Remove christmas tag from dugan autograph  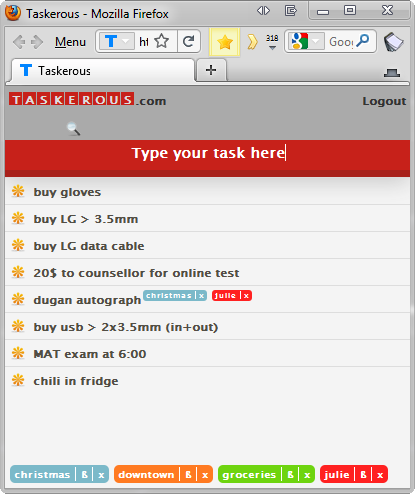point(202,296)
